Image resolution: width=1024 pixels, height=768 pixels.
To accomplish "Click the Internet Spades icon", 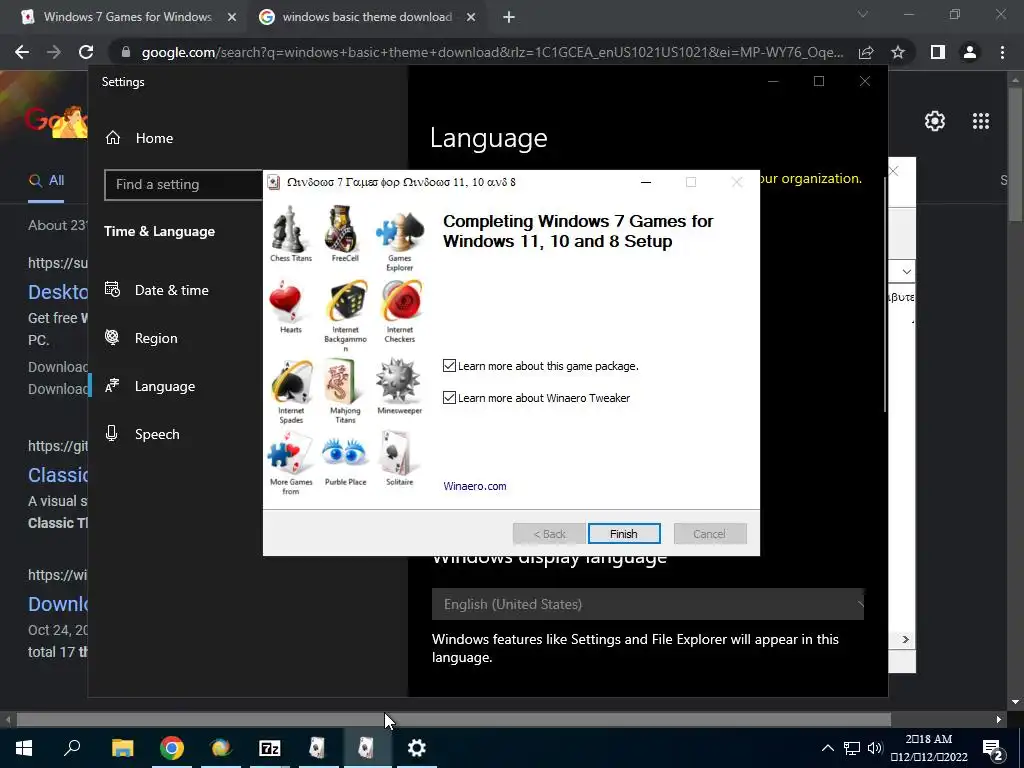I will [x=291, y=383].
